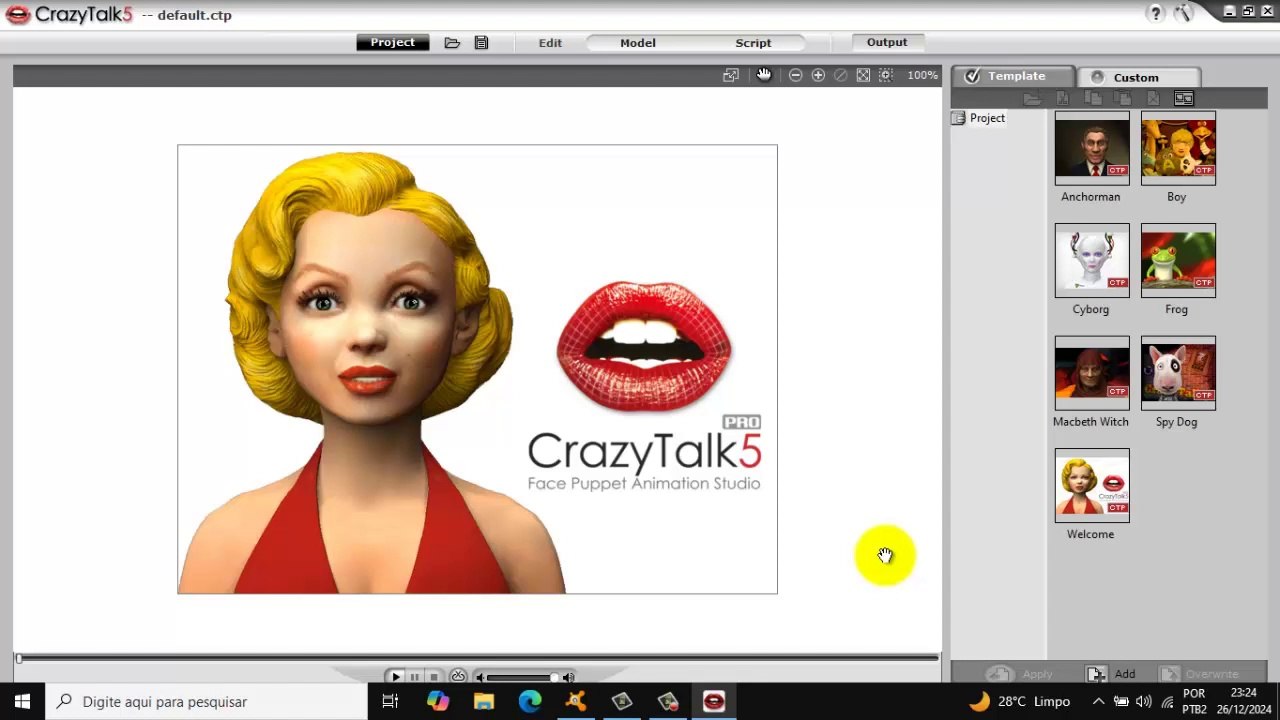Image resolution: width=1280 pixels, height=720 pixels.
Task: Zoom in with the plus magnifier icon
Action: point(818,75)
